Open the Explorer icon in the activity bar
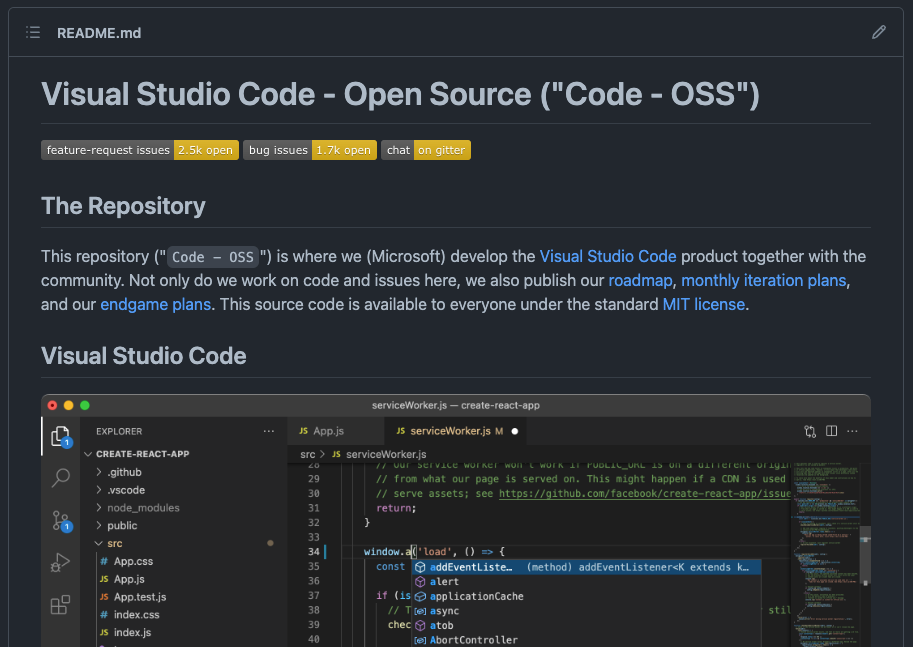The image size is (913, 647). coord(60,435)
